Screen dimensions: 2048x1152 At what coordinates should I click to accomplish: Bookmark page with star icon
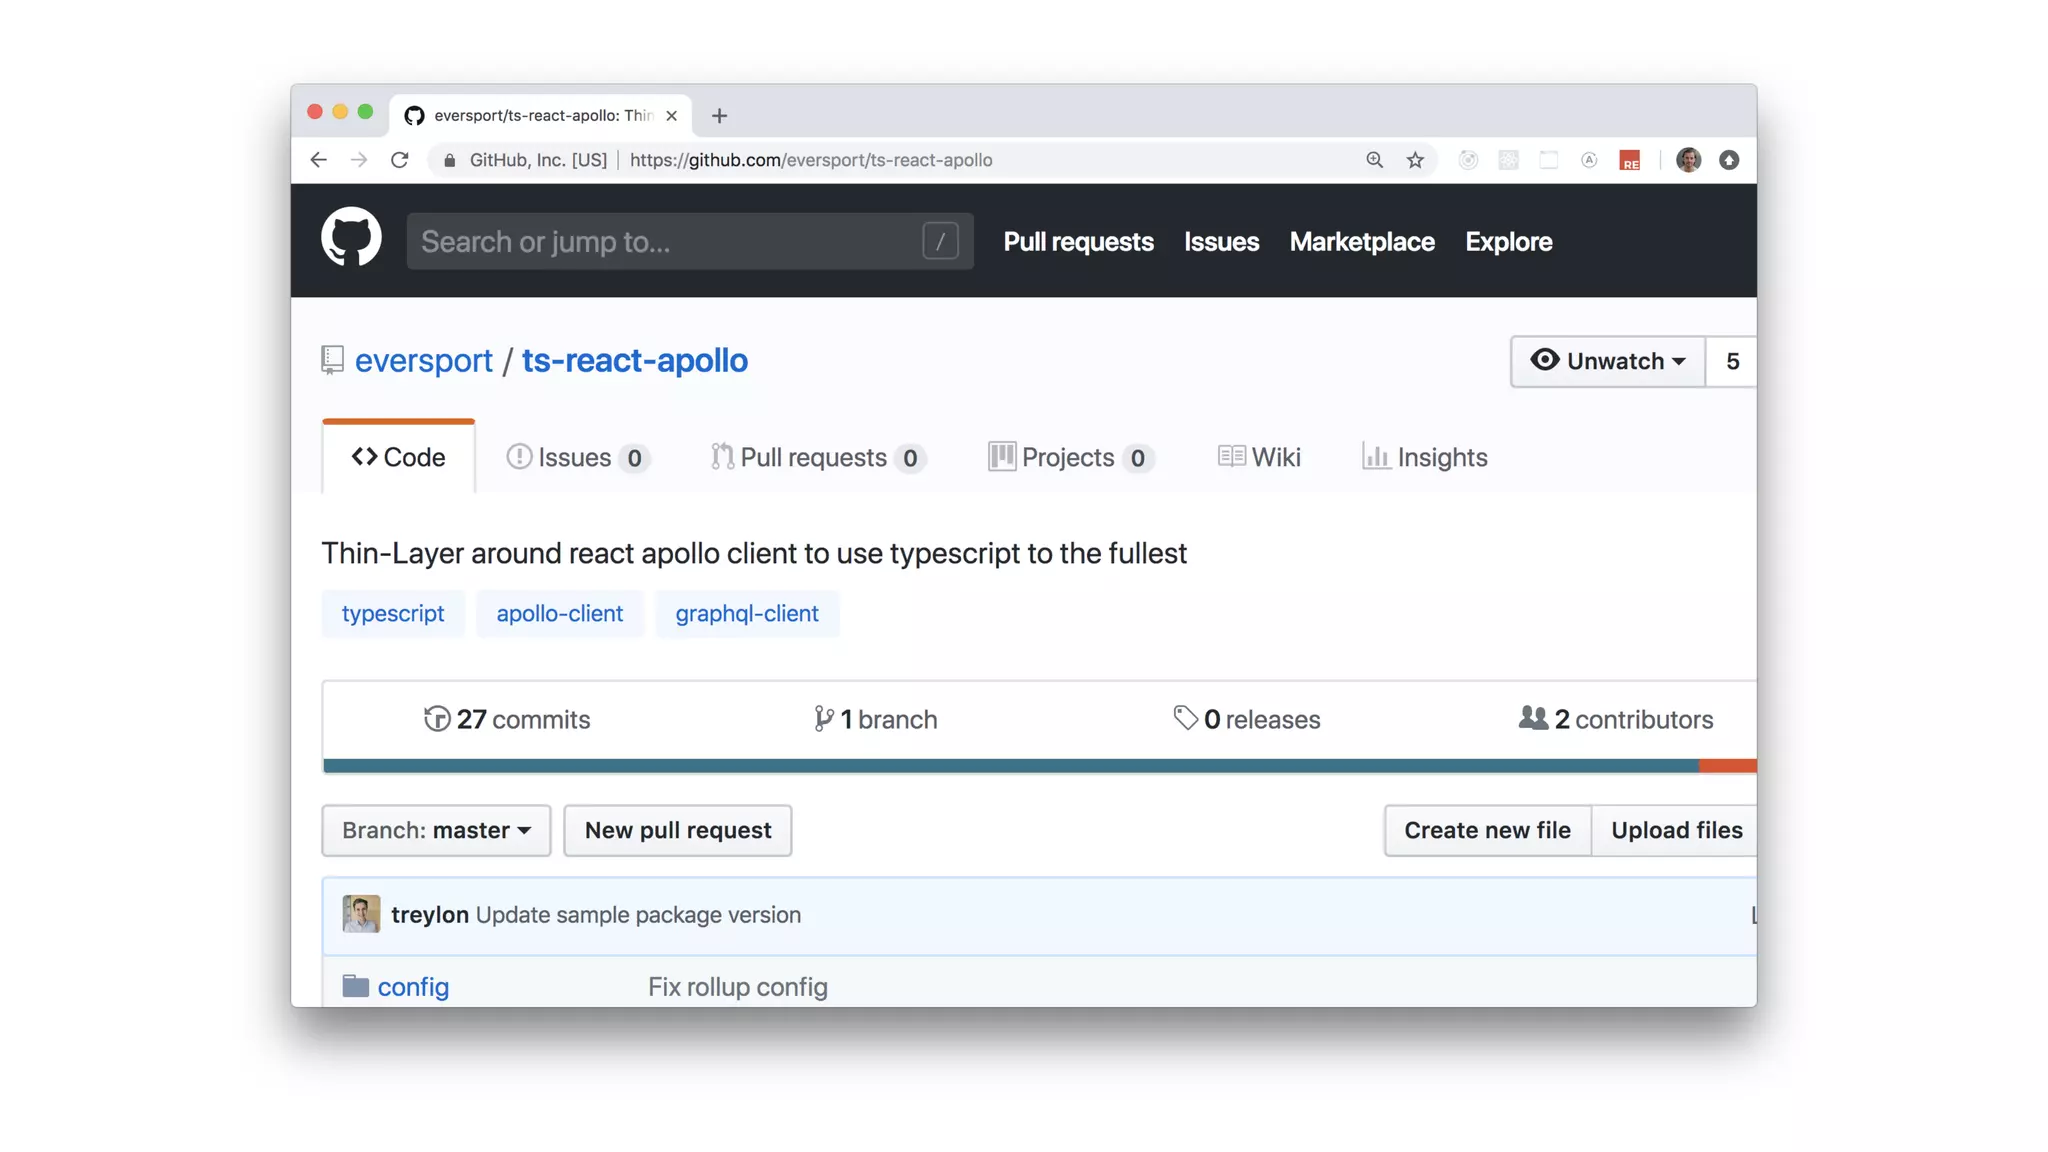1415,160
